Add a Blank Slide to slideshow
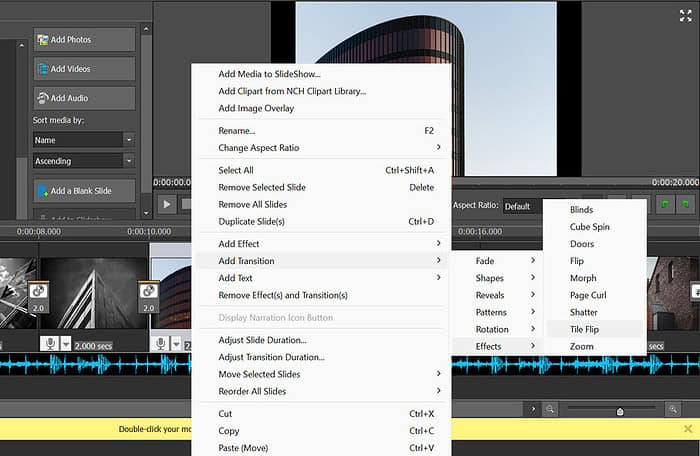Viewport: 700px width, 456px height. click(84, 191)
